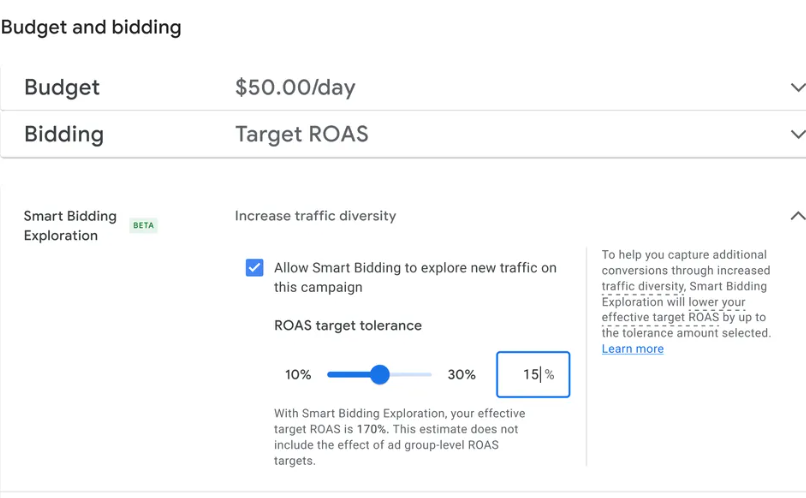Click the Smart Bidding Exploration label
This screenshot has height=498, width=806.
(70, 226)
